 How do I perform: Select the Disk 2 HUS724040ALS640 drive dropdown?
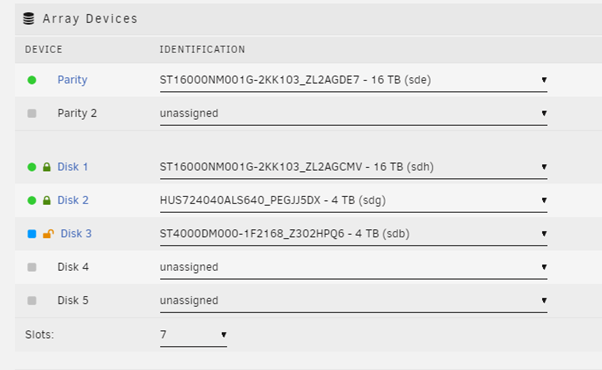[353, 201]
